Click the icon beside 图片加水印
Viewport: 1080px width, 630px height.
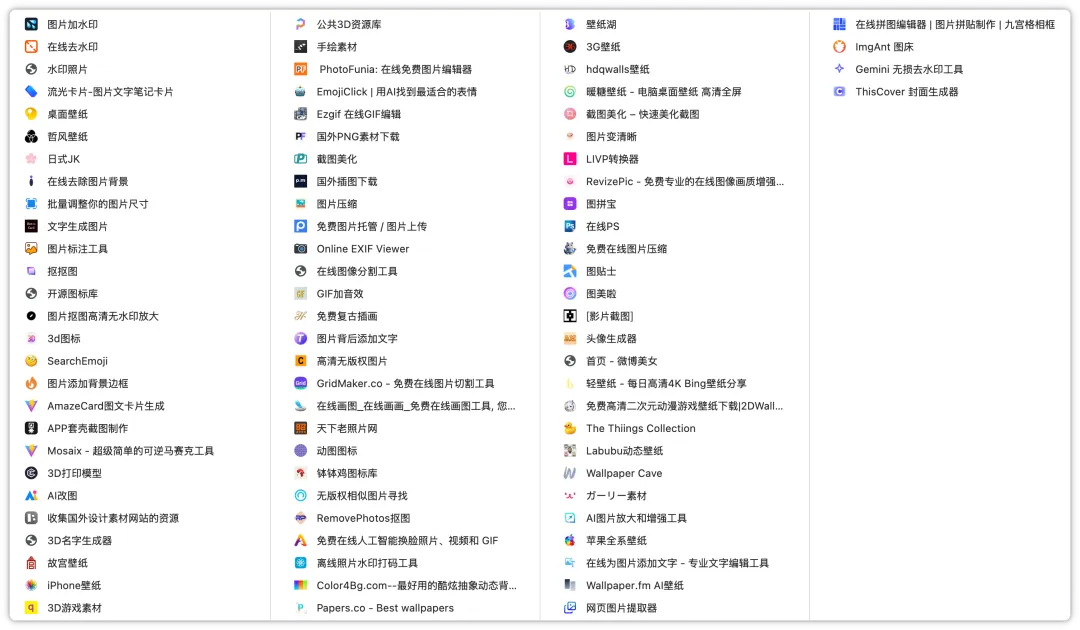pyautogui.click(x=31, y=24)
